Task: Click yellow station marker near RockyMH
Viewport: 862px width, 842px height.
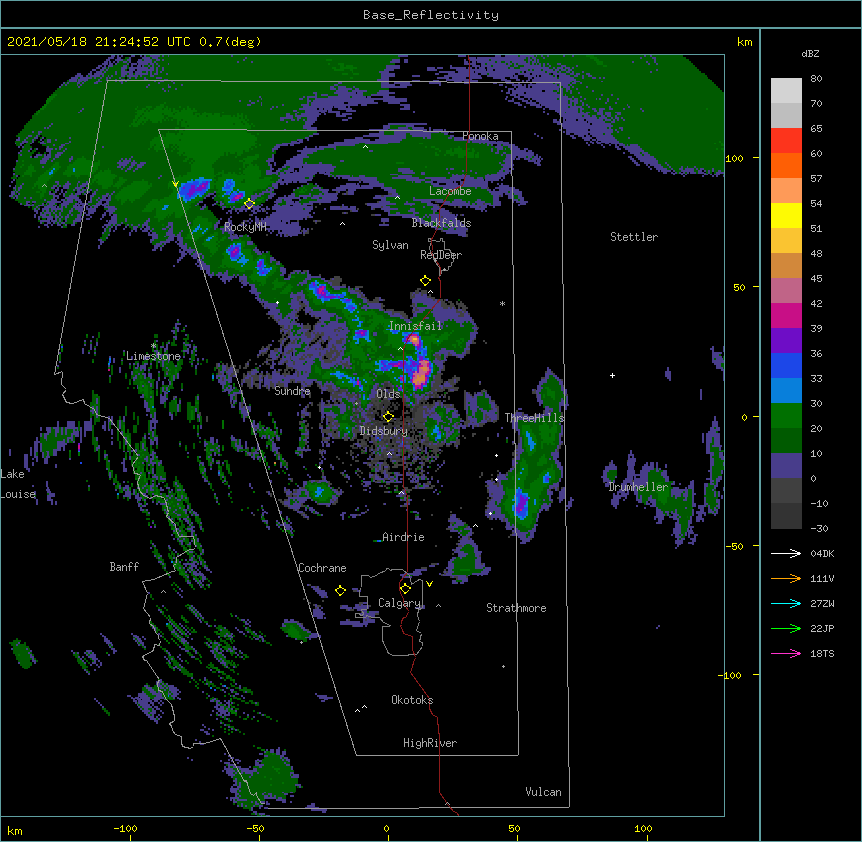Action: (x=249, y=203)
